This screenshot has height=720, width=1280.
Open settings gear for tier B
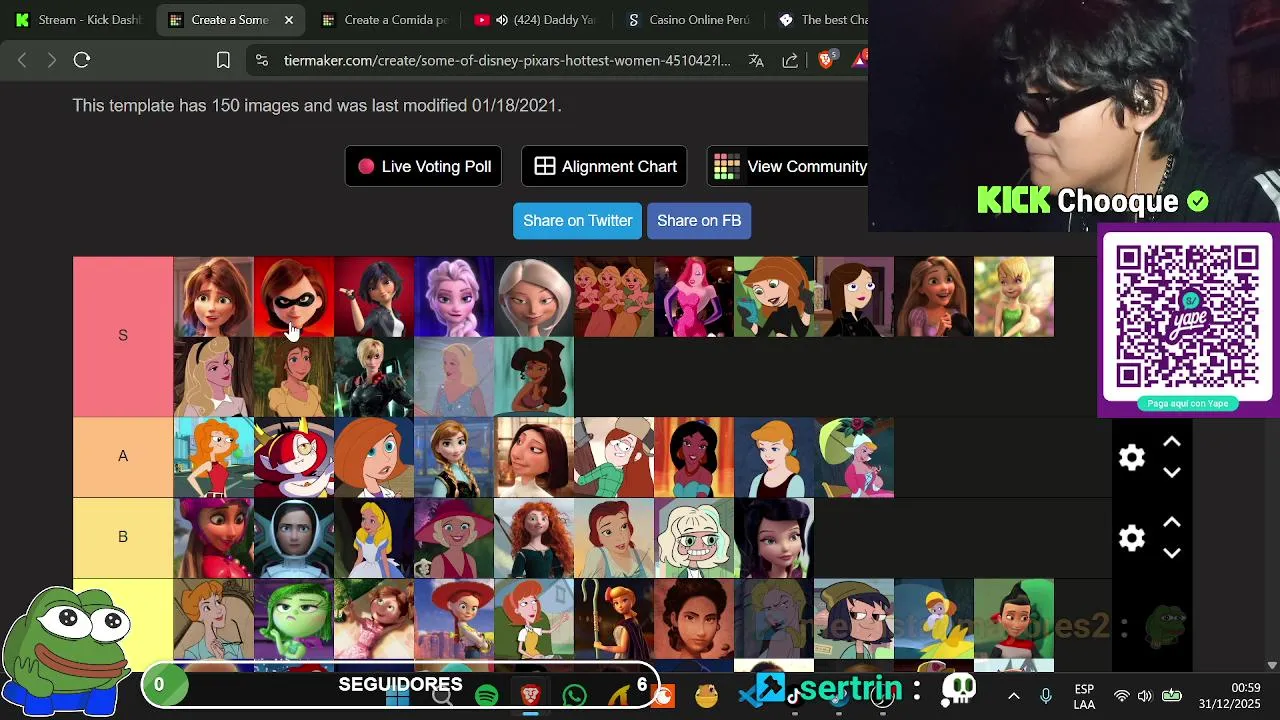tap(1131, 538)
